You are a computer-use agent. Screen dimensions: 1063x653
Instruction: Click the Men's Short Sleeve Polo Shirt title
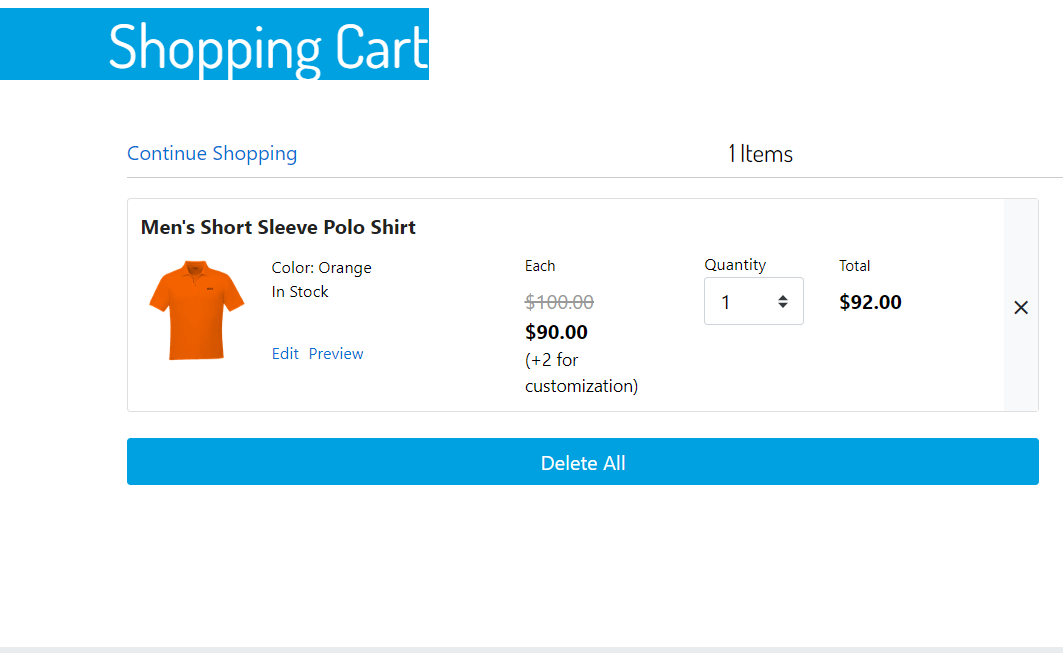(x=278, y=228)
